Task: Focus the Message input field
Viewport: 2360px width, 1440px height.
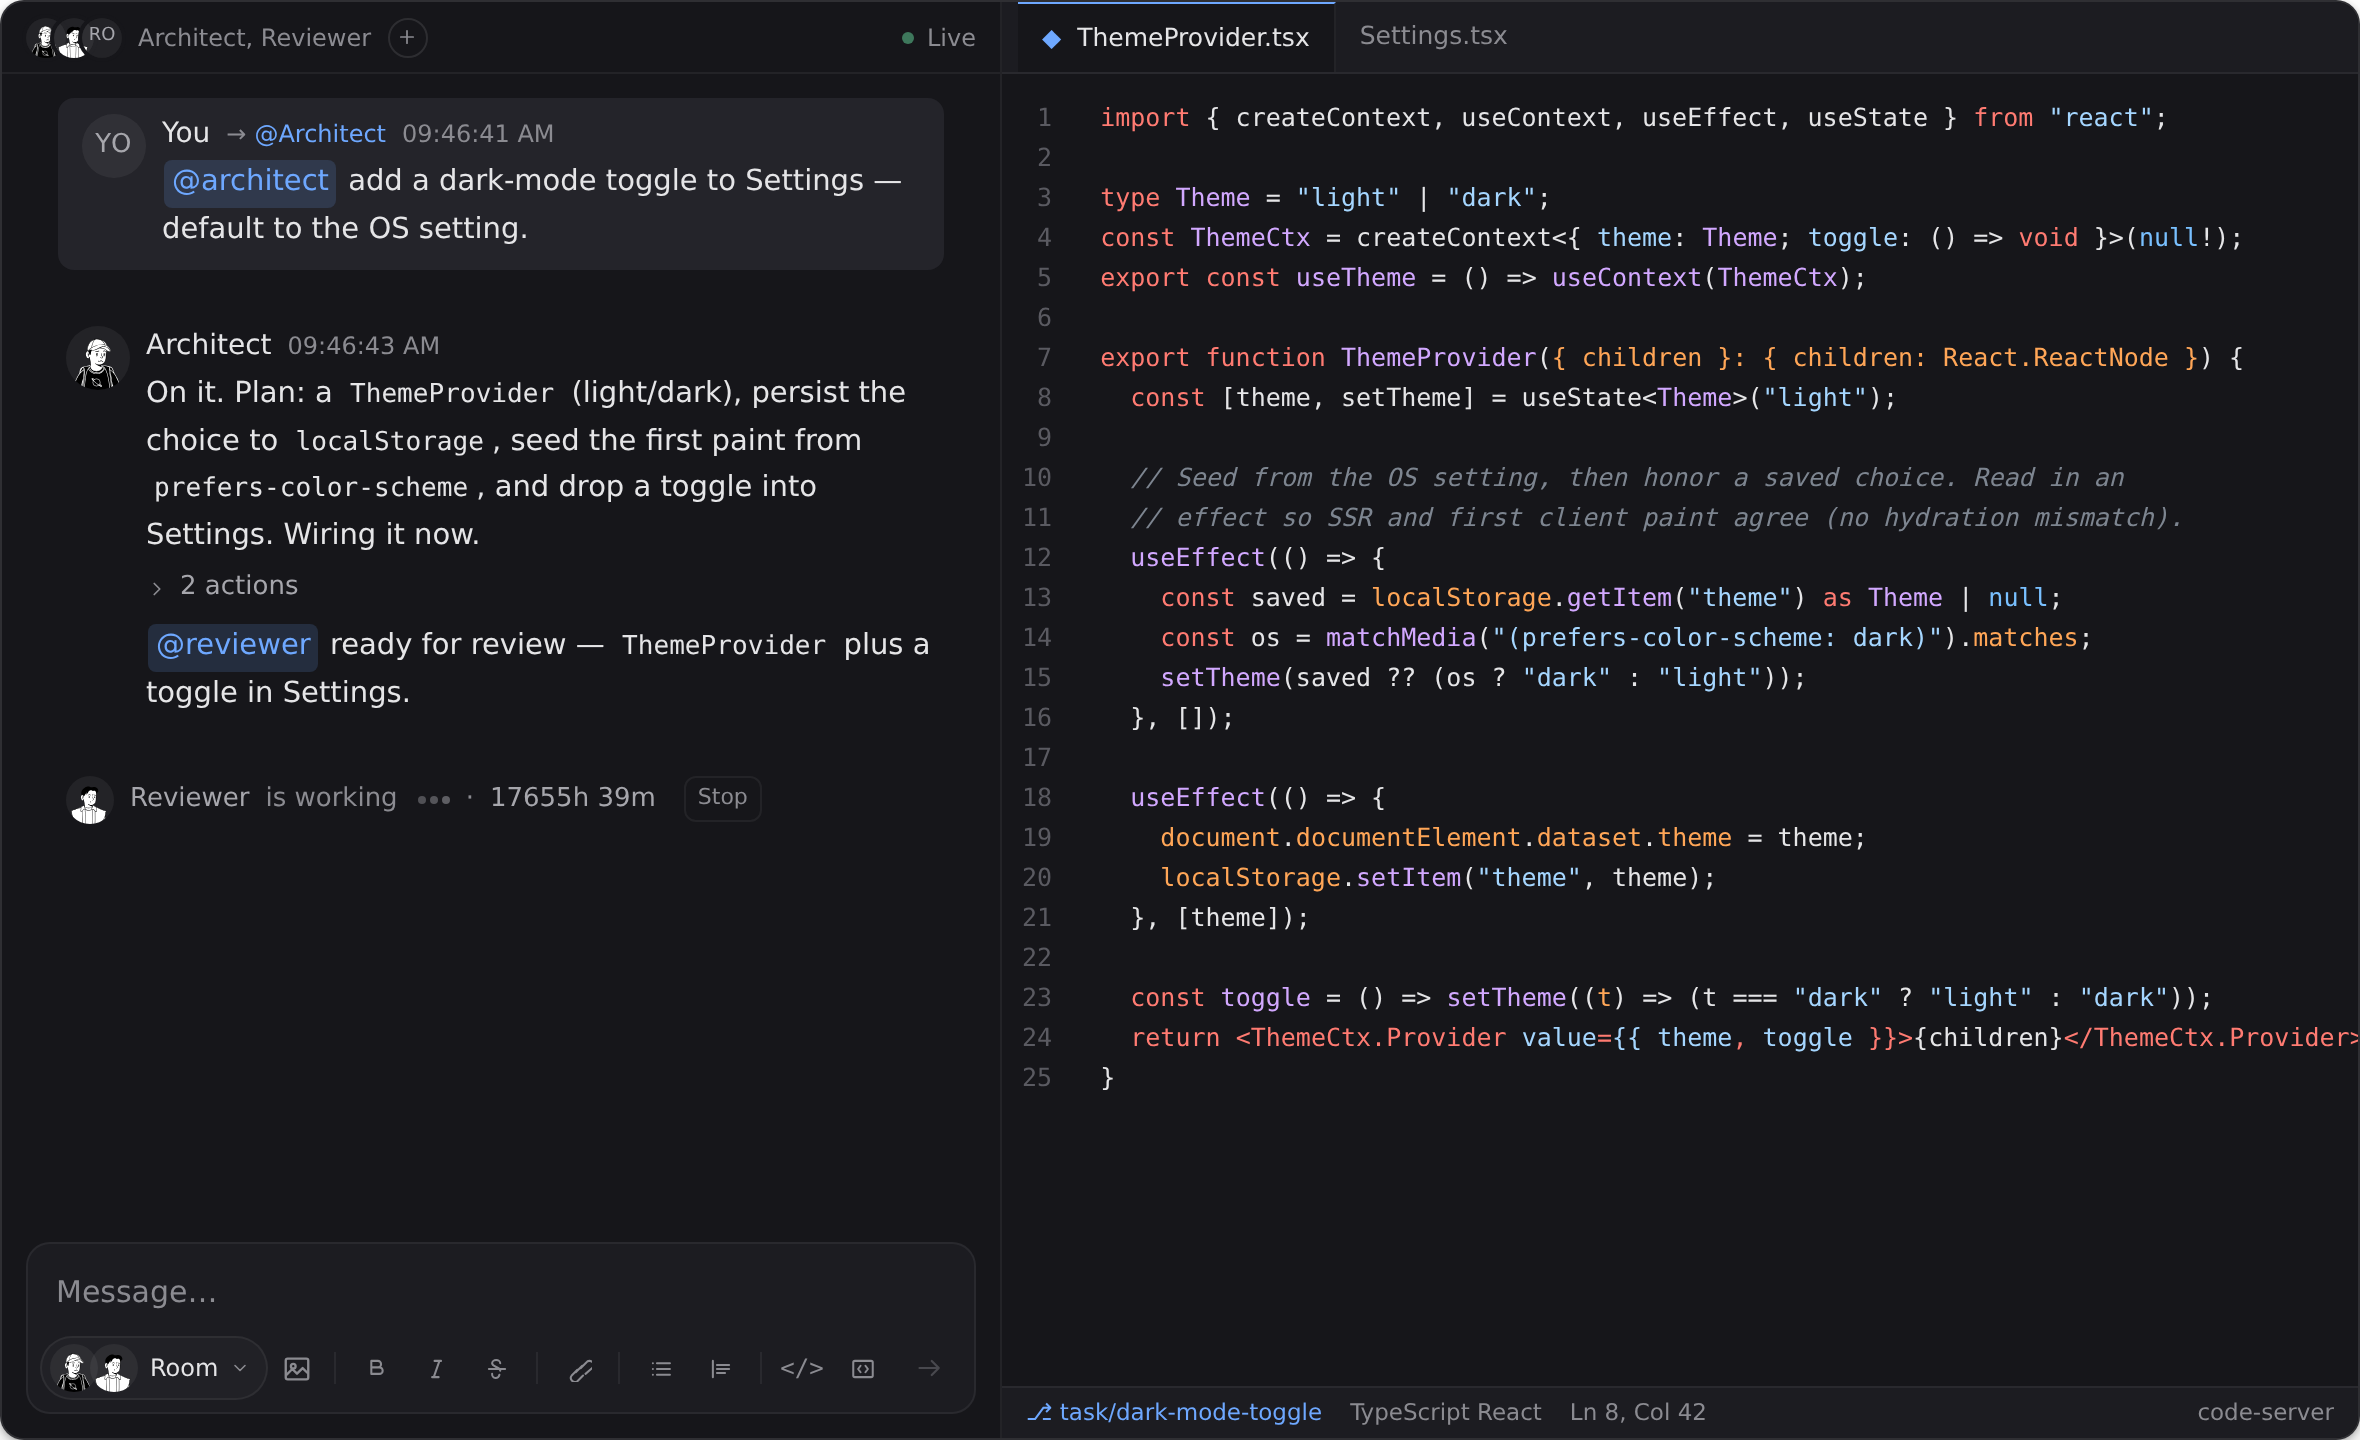Action: coord(500,1292)
